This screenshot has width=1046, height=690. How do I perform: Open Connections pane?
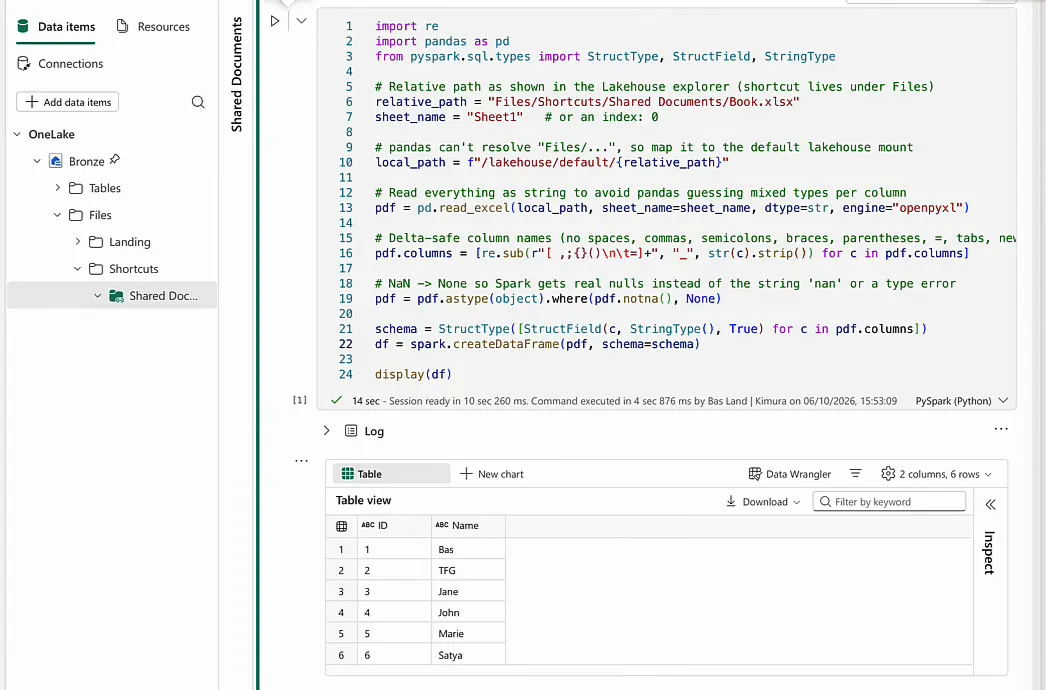(60, 63)
